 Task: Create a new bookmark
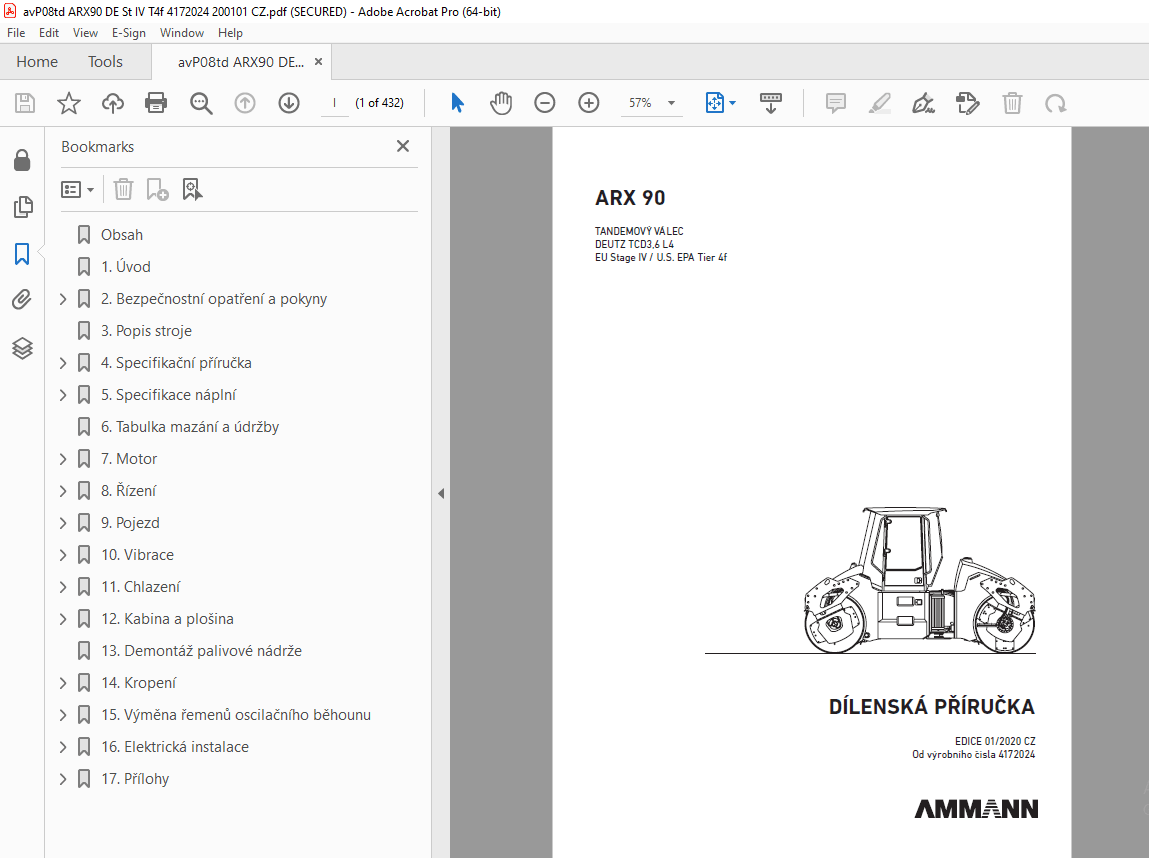(157, 189)
